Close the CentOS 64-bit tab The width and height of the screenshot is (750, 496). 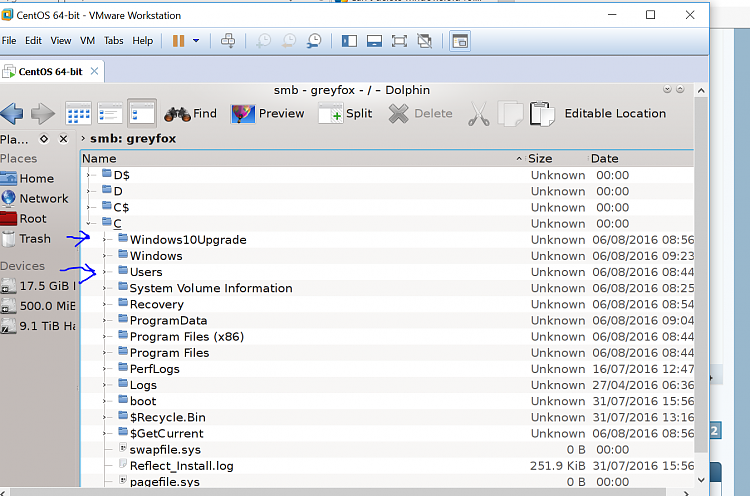95,71
